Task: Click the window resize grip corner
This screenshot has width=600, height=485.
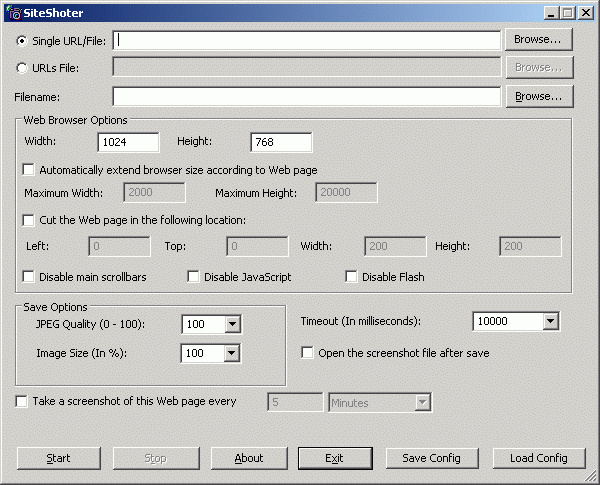Action: pos(592,477)
